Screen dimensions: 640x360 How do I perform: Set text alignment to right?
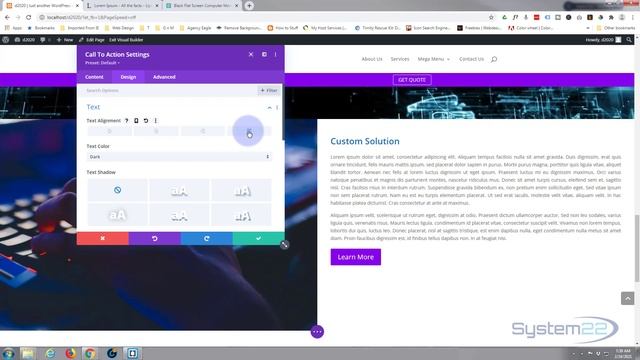(x=202, y=131)
